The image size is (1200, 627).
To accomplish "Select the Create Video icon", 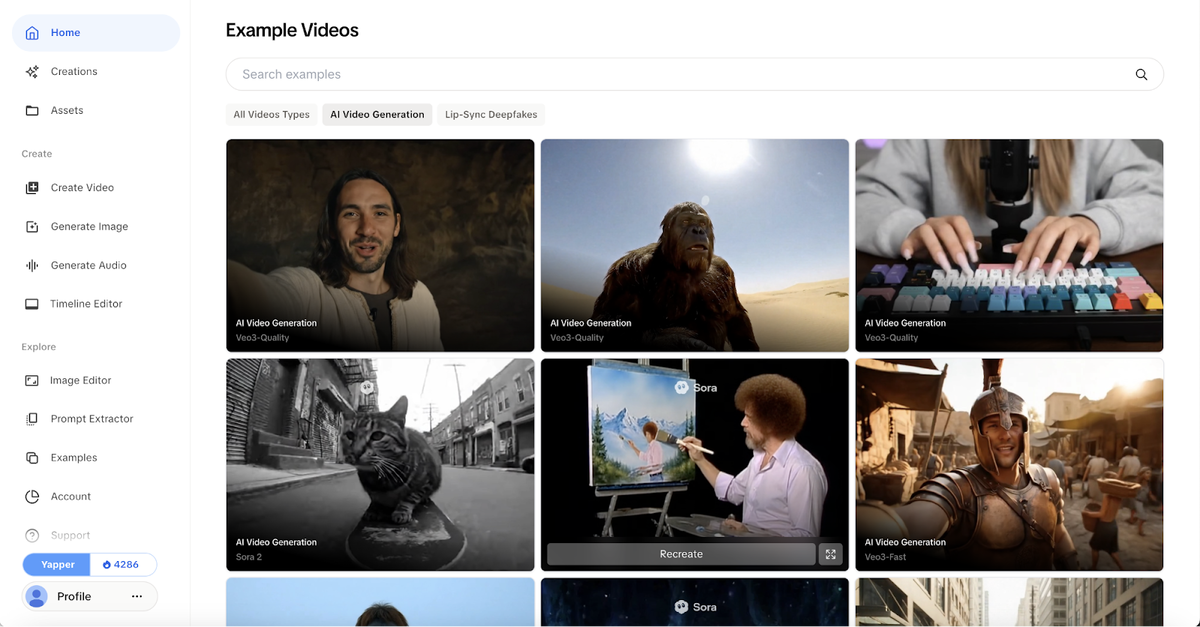I will [32, 187].
